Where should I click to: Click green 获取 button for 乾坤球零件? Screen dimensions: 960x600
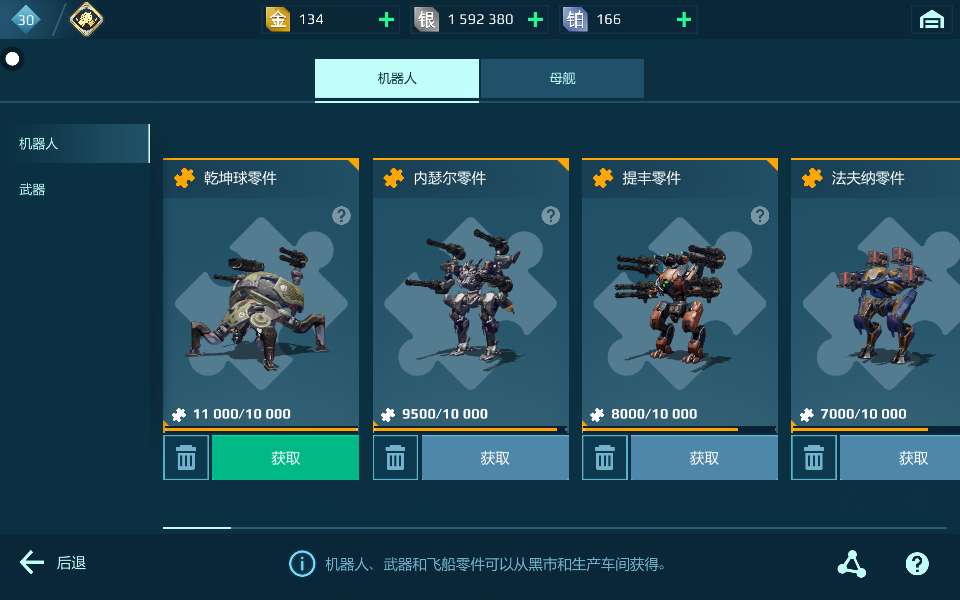coord(285,457)
